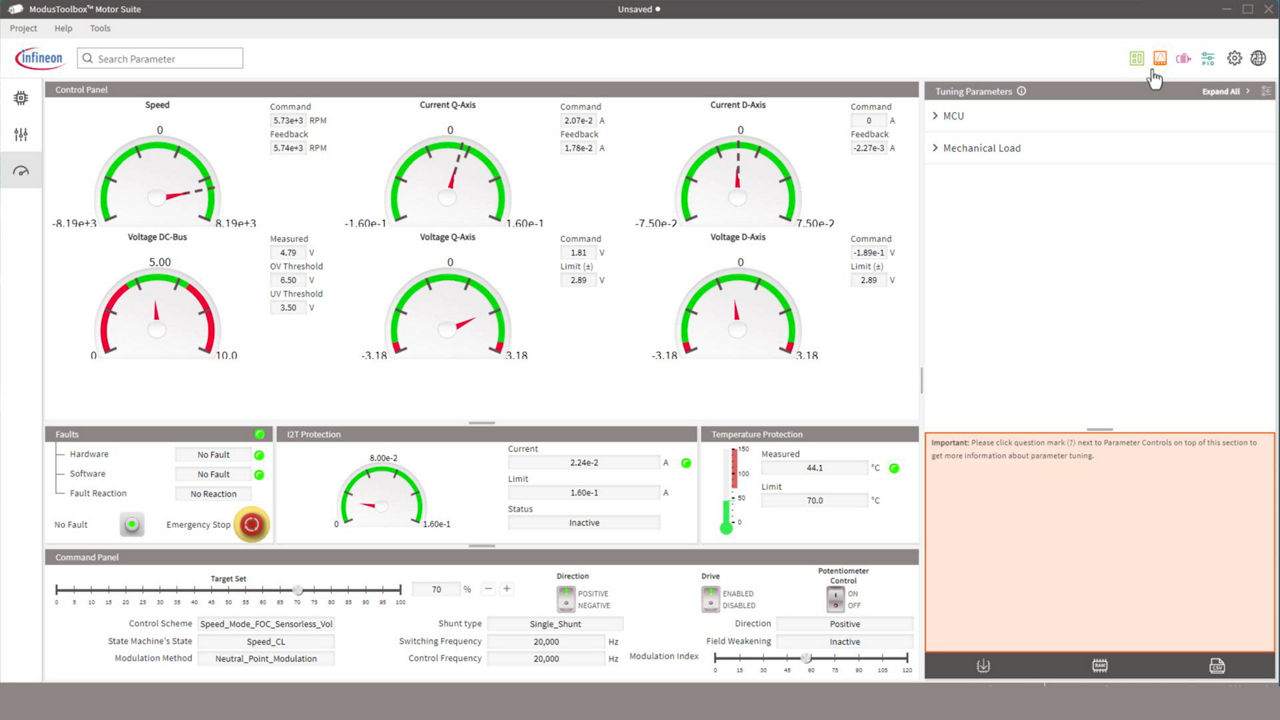Open settings gear icon in top toolbar
Screen dimensions: 1280x720
click(1234, 58)
